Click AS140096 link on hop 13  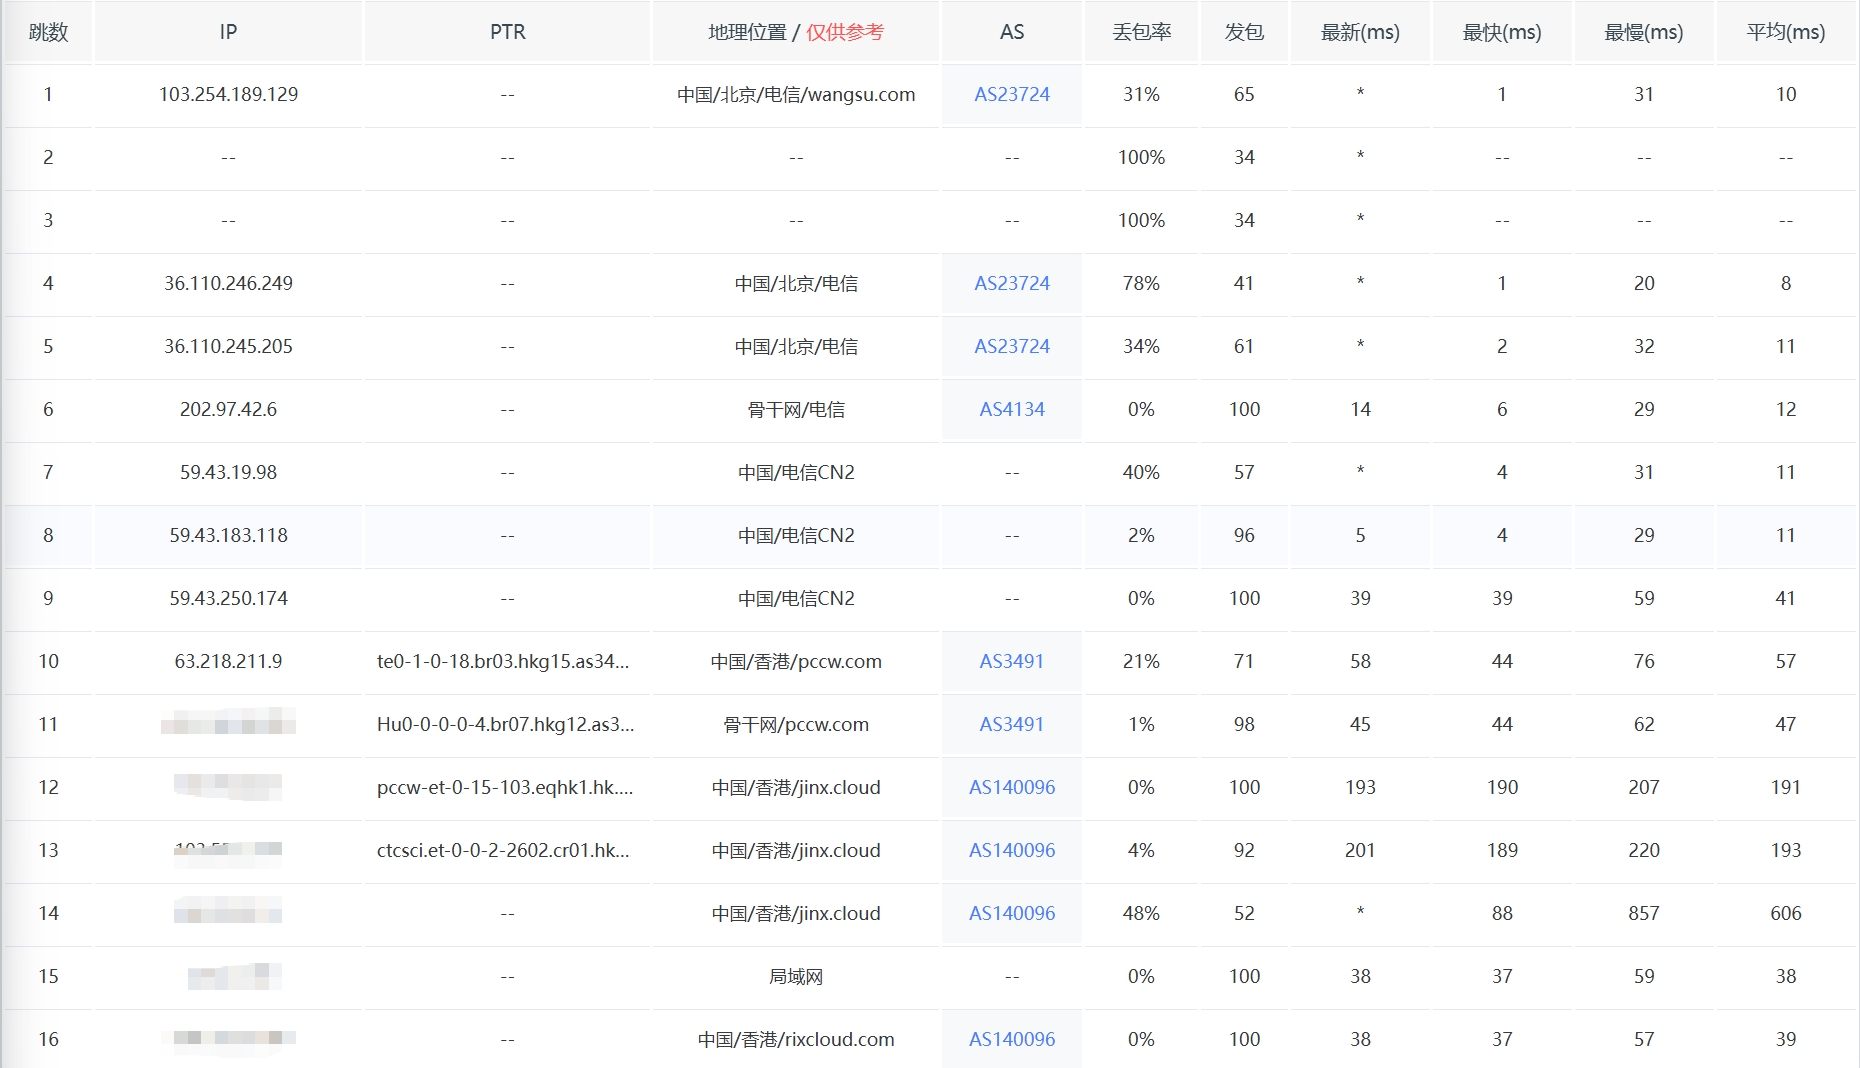coord(1011,850)
